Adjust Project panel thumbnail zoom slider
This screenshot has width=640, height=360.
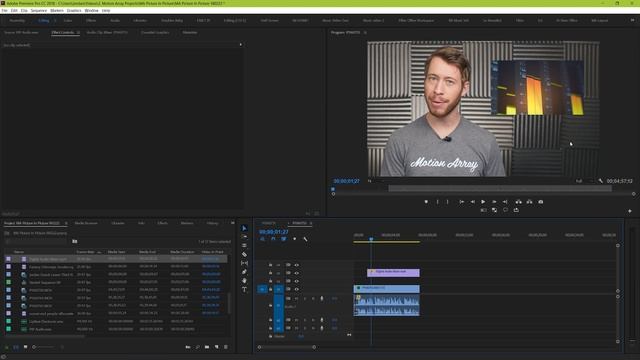tap(43, 347)
